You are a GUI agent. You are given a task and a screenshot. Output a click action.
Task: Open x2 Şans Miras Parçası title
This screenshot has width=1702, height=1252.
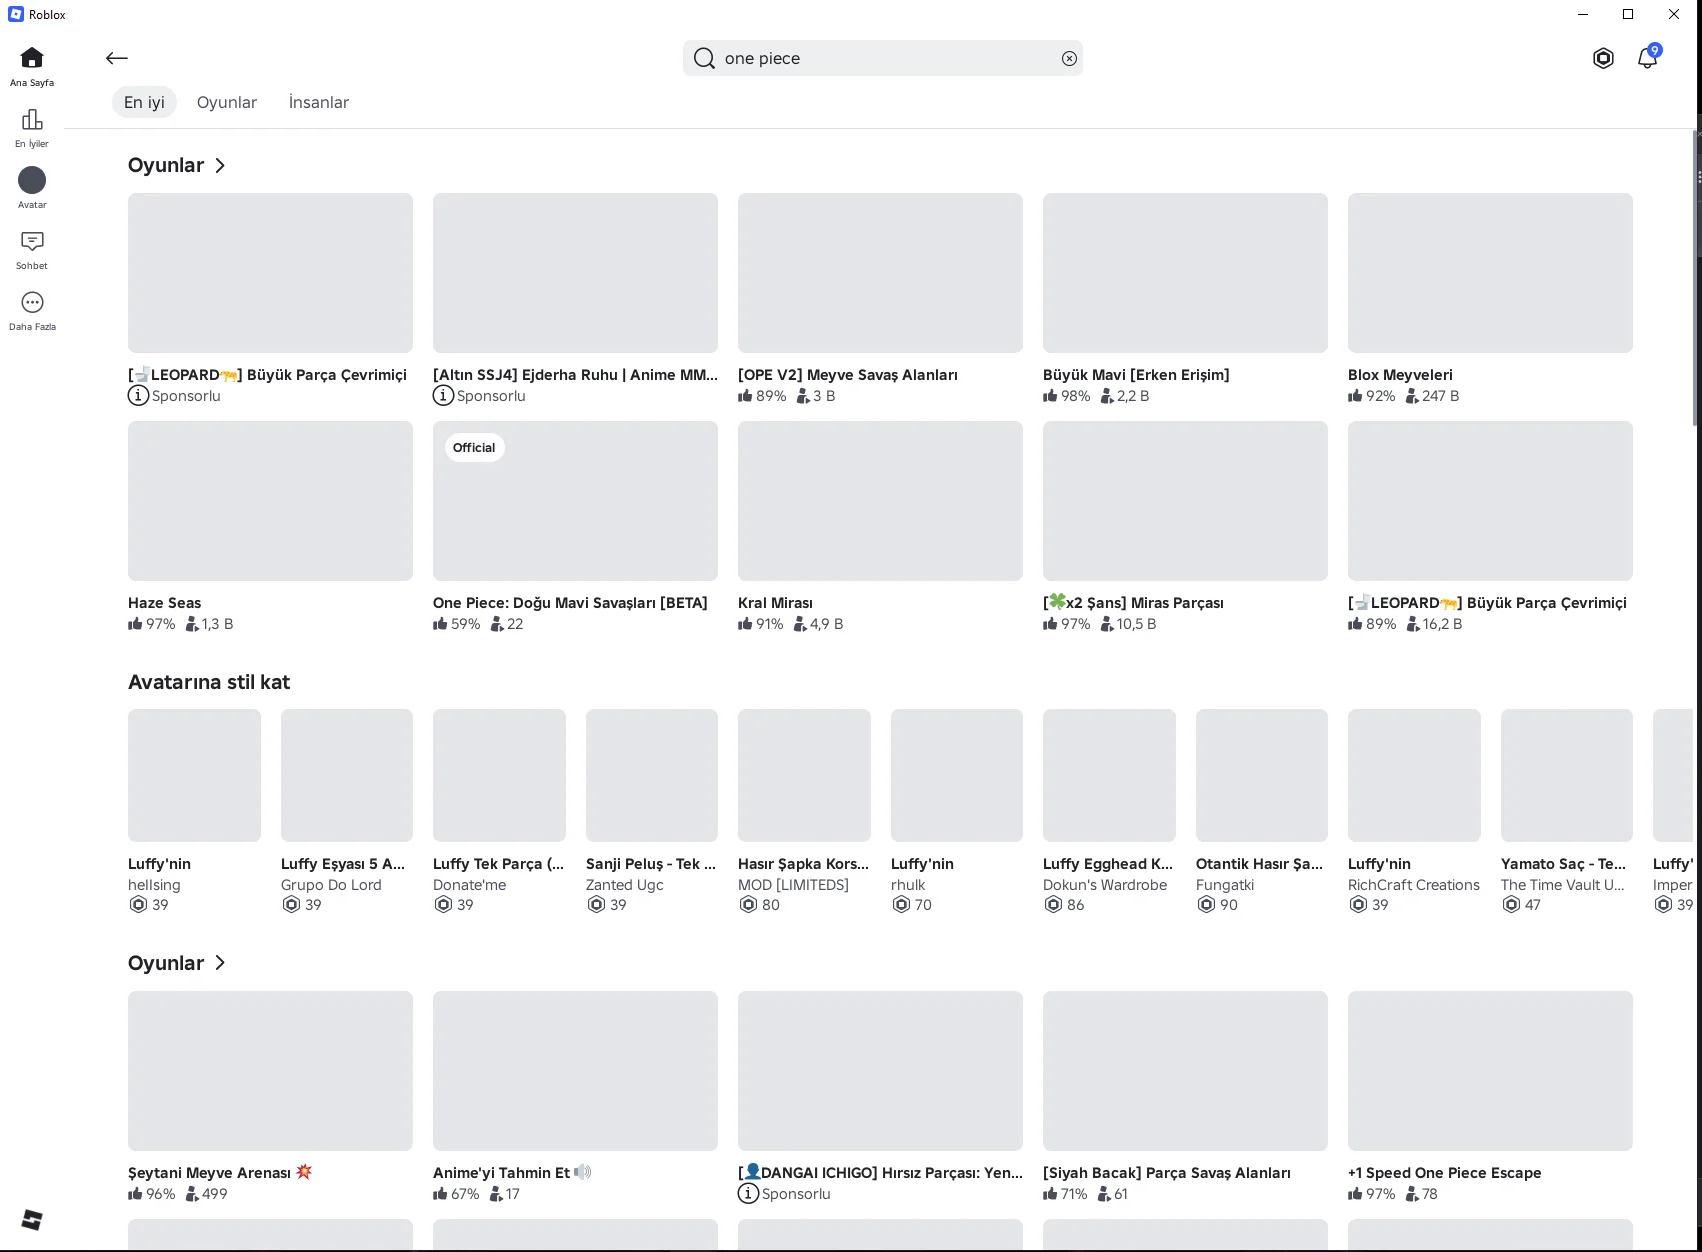[1133, 603]
